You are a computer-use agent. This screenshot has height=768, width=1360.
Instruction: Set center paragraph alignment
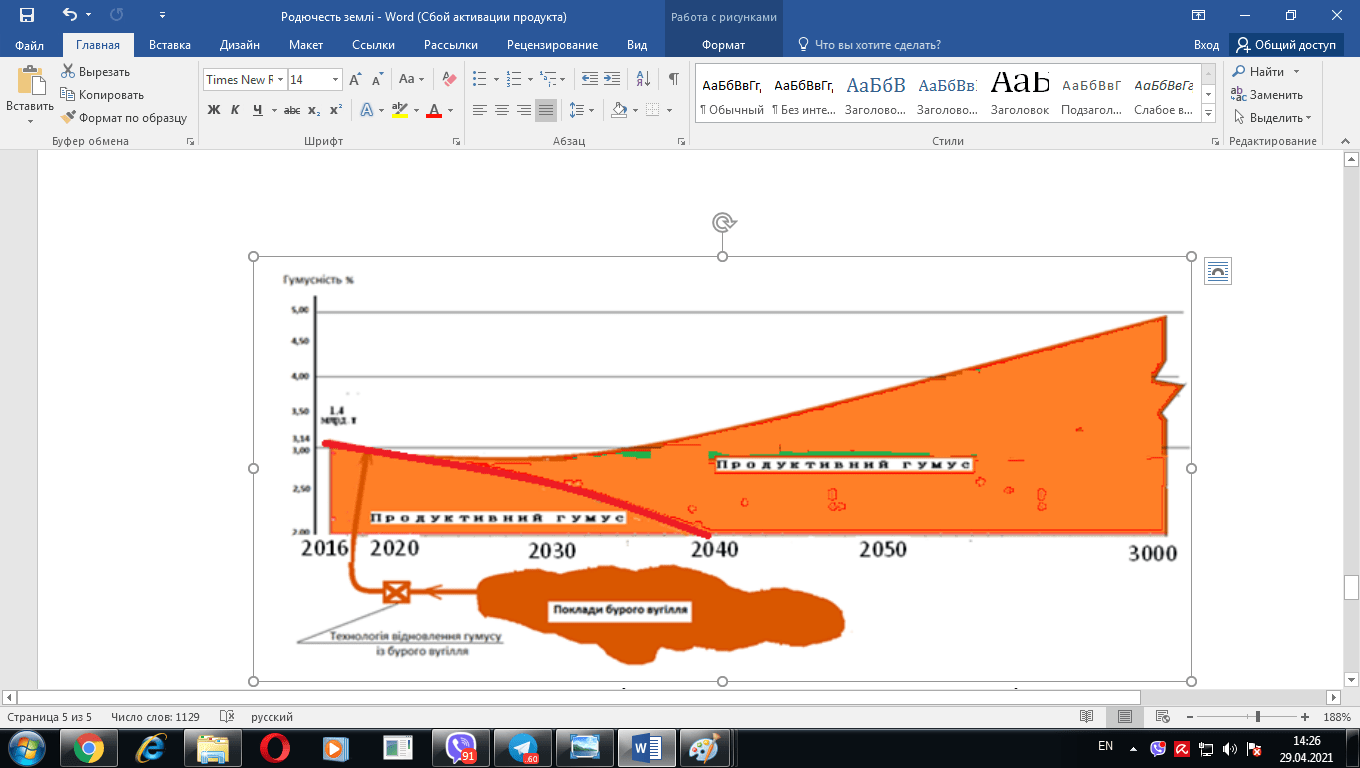502,110
